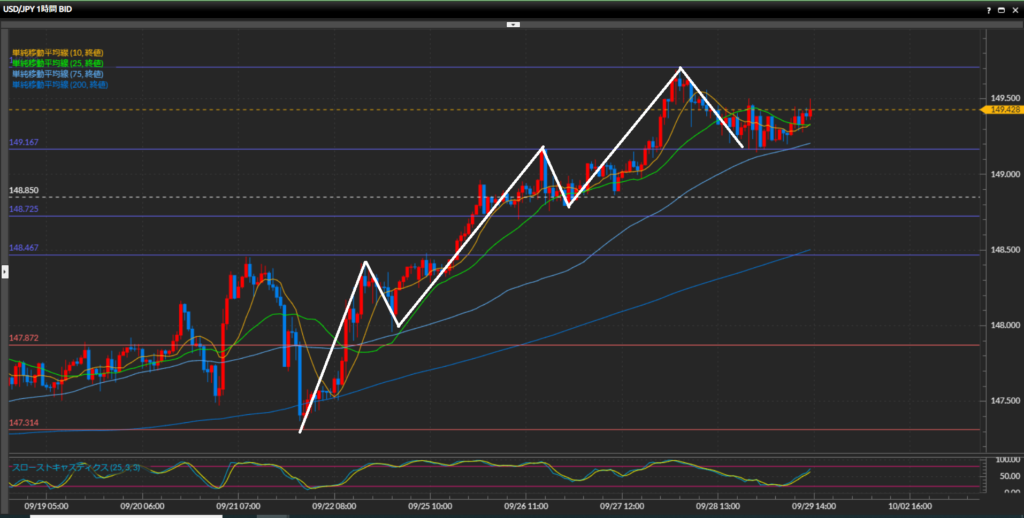
Task: Select the 149.167 horizontal line label
Action: [23, 143]
